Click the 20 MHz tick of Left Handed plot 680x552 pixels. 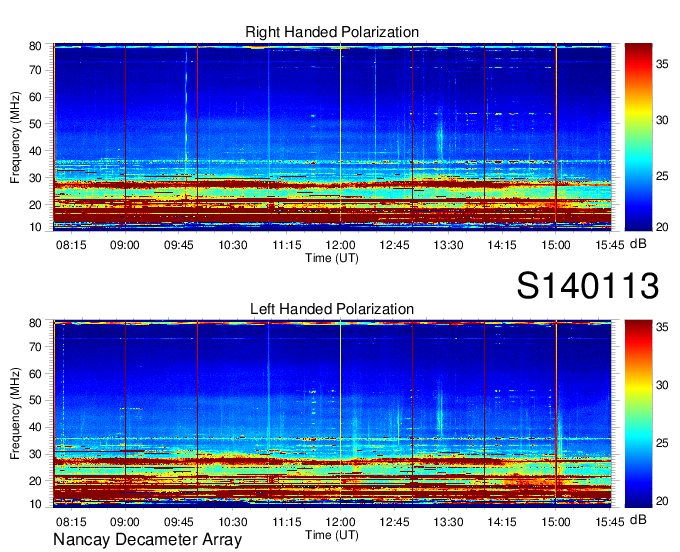pyautogui.click(x=35, y=481)
